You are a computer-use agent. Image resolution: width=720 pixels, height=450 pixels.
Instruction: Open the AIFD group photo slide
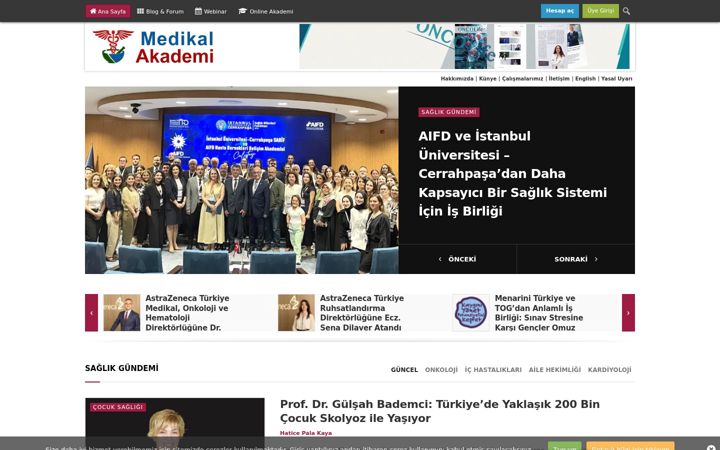[x=242, y=180]
